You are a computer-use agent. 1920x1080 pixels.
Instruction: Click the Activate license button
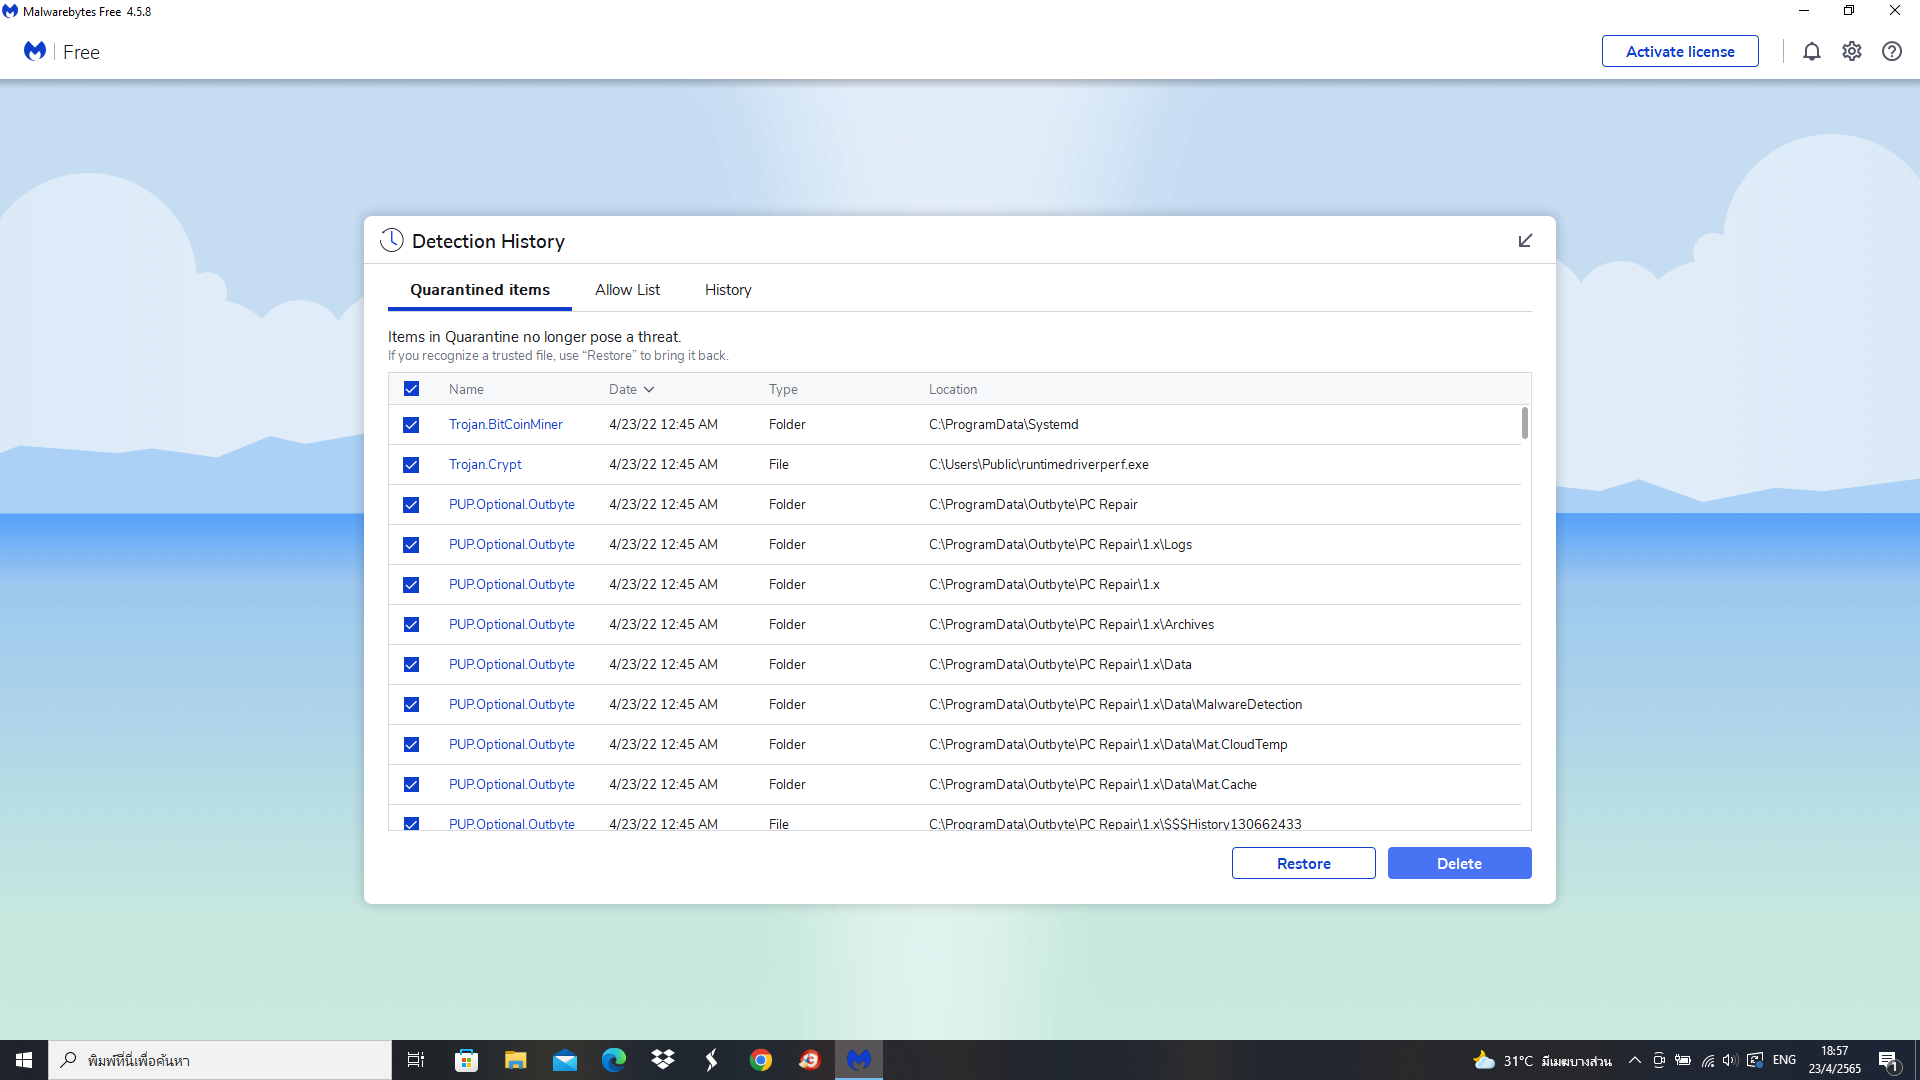coord(1679,51)
